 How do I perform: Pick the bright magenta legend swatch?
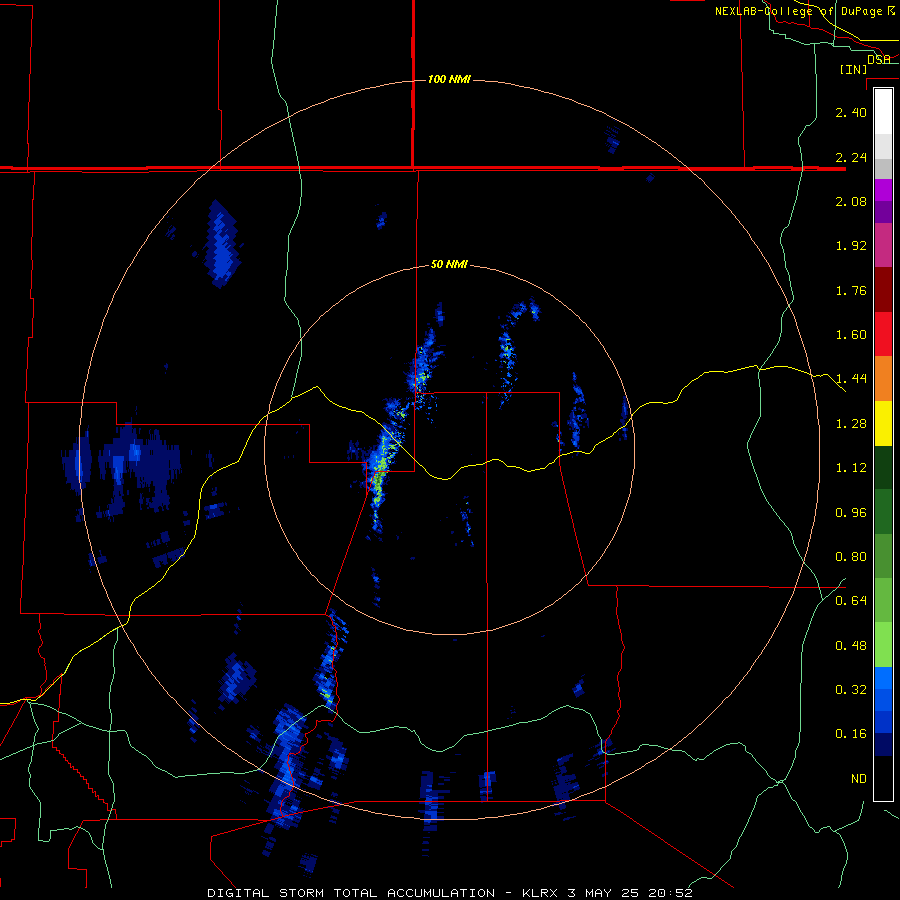[883, 190]
